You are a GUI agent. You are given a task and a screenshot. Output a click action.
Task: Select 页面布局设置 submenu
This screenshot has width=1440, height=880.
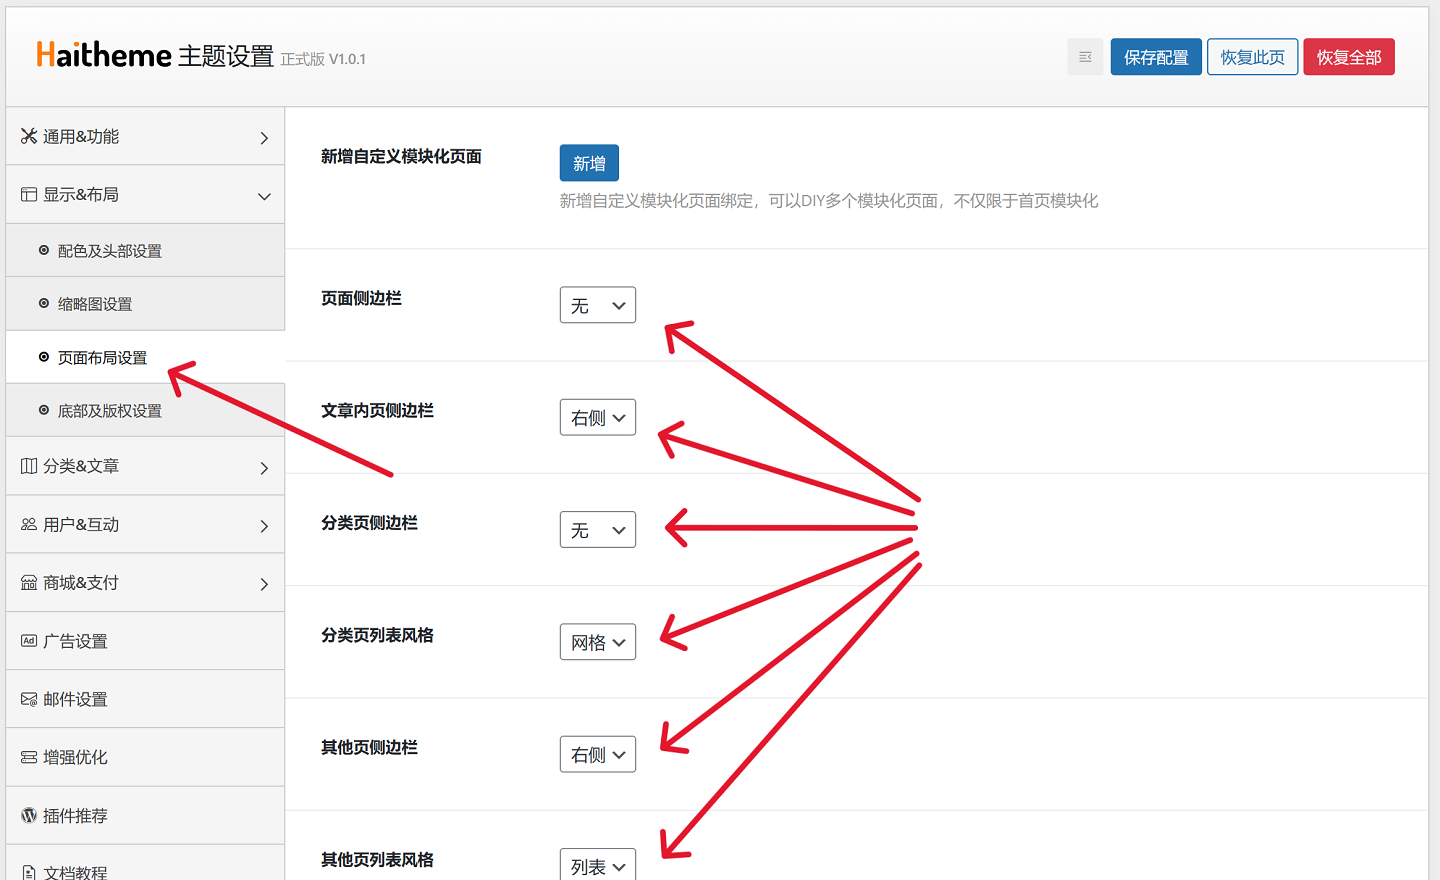[145, 357]
